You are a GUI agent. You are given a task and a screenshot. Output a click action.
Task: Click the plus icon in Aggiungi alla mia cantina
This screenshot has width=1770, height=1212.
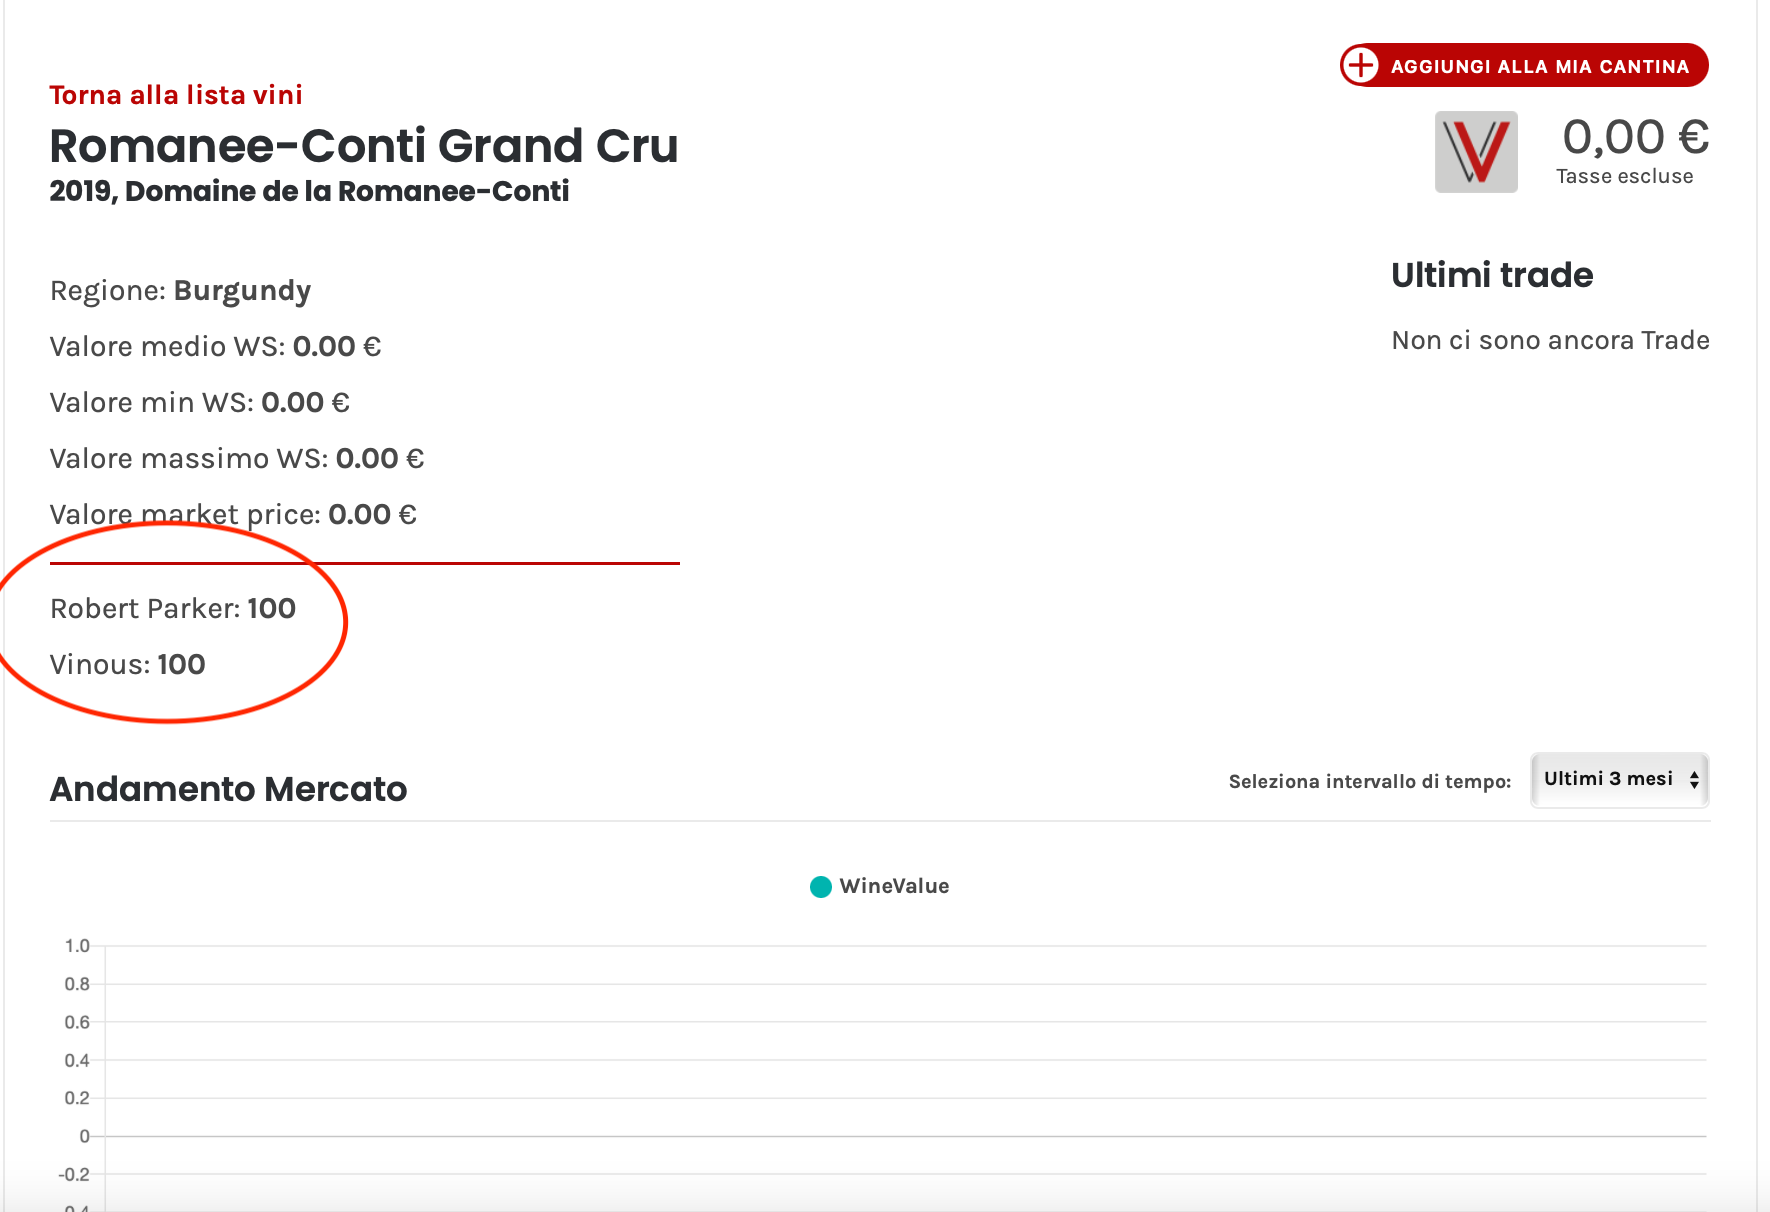[1361, 65]
